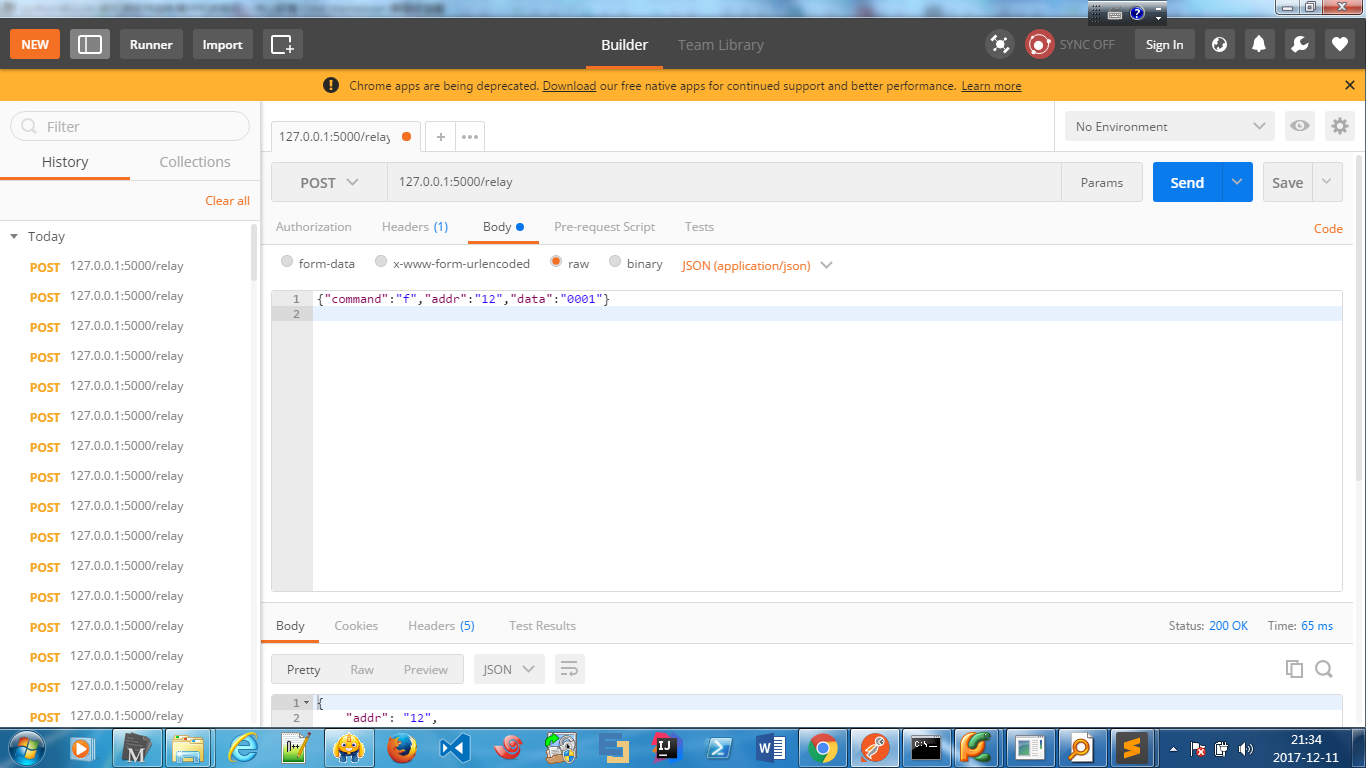Copy the response with the copy icon
This screenshot has height=768, width=1366.
(1294, 669)
